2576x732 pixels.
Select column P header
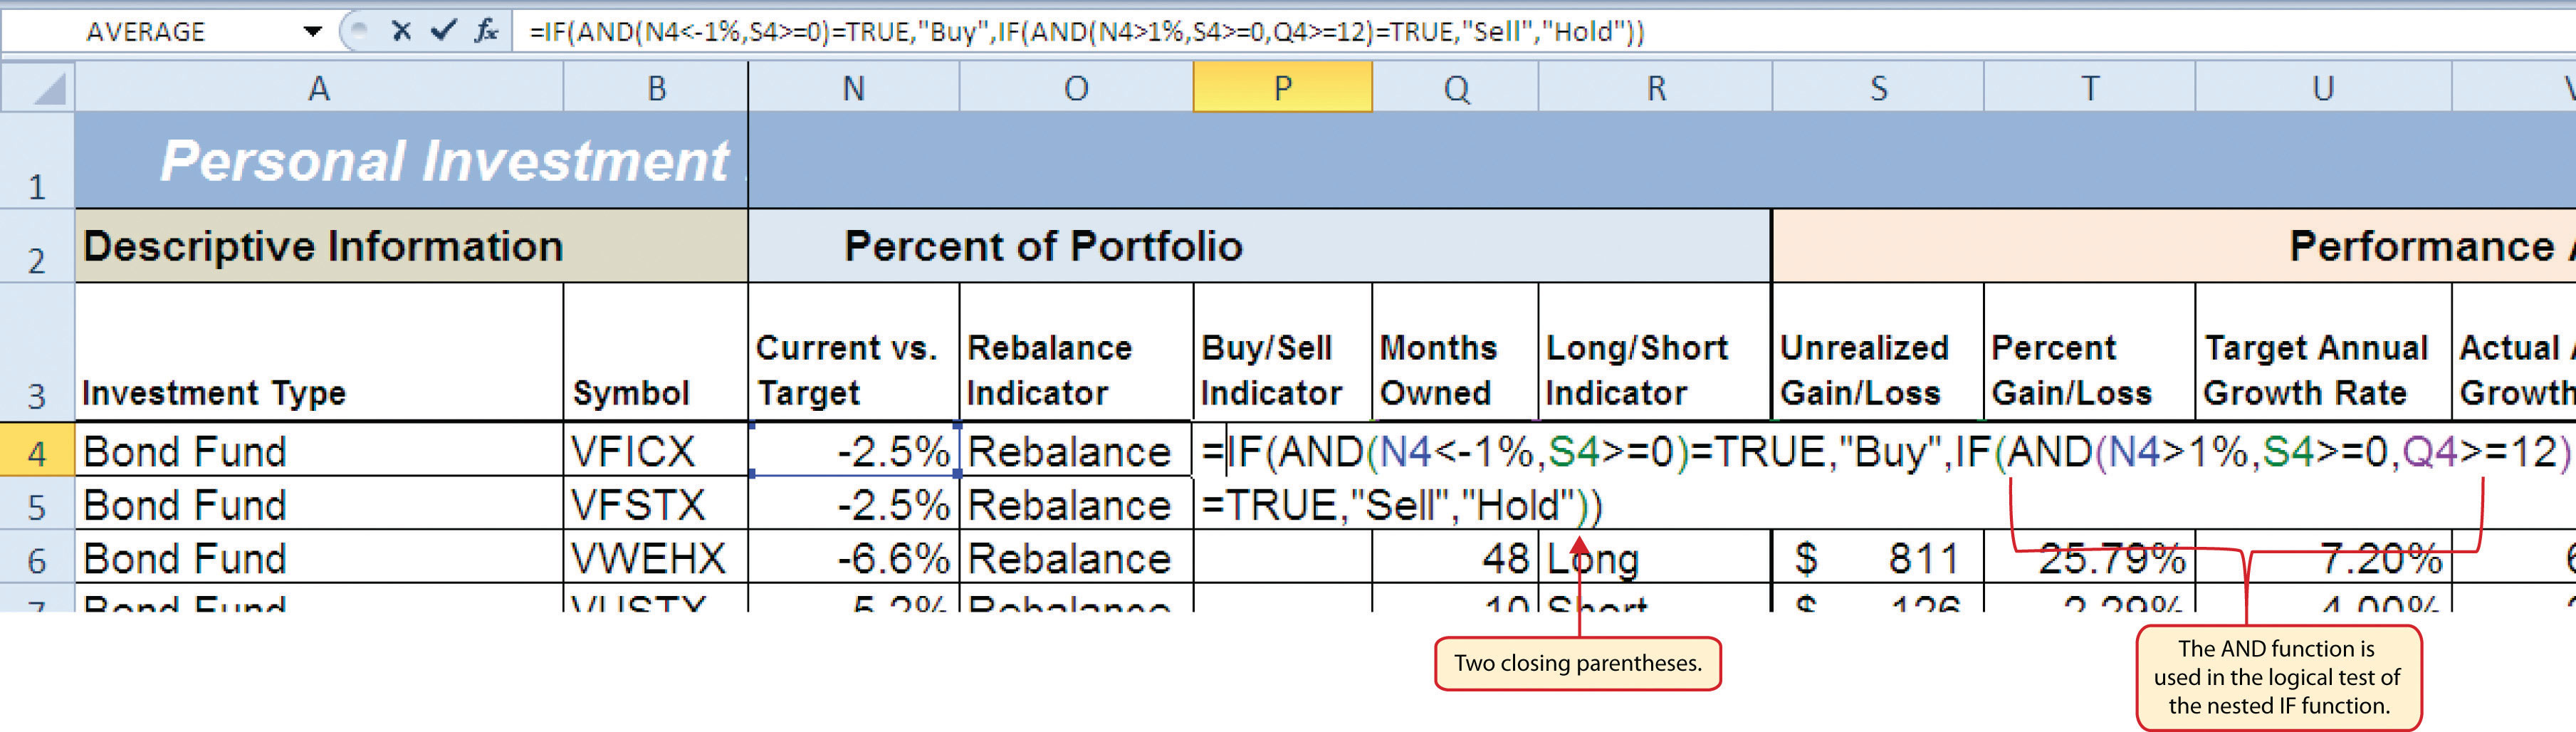(1282, 88)
